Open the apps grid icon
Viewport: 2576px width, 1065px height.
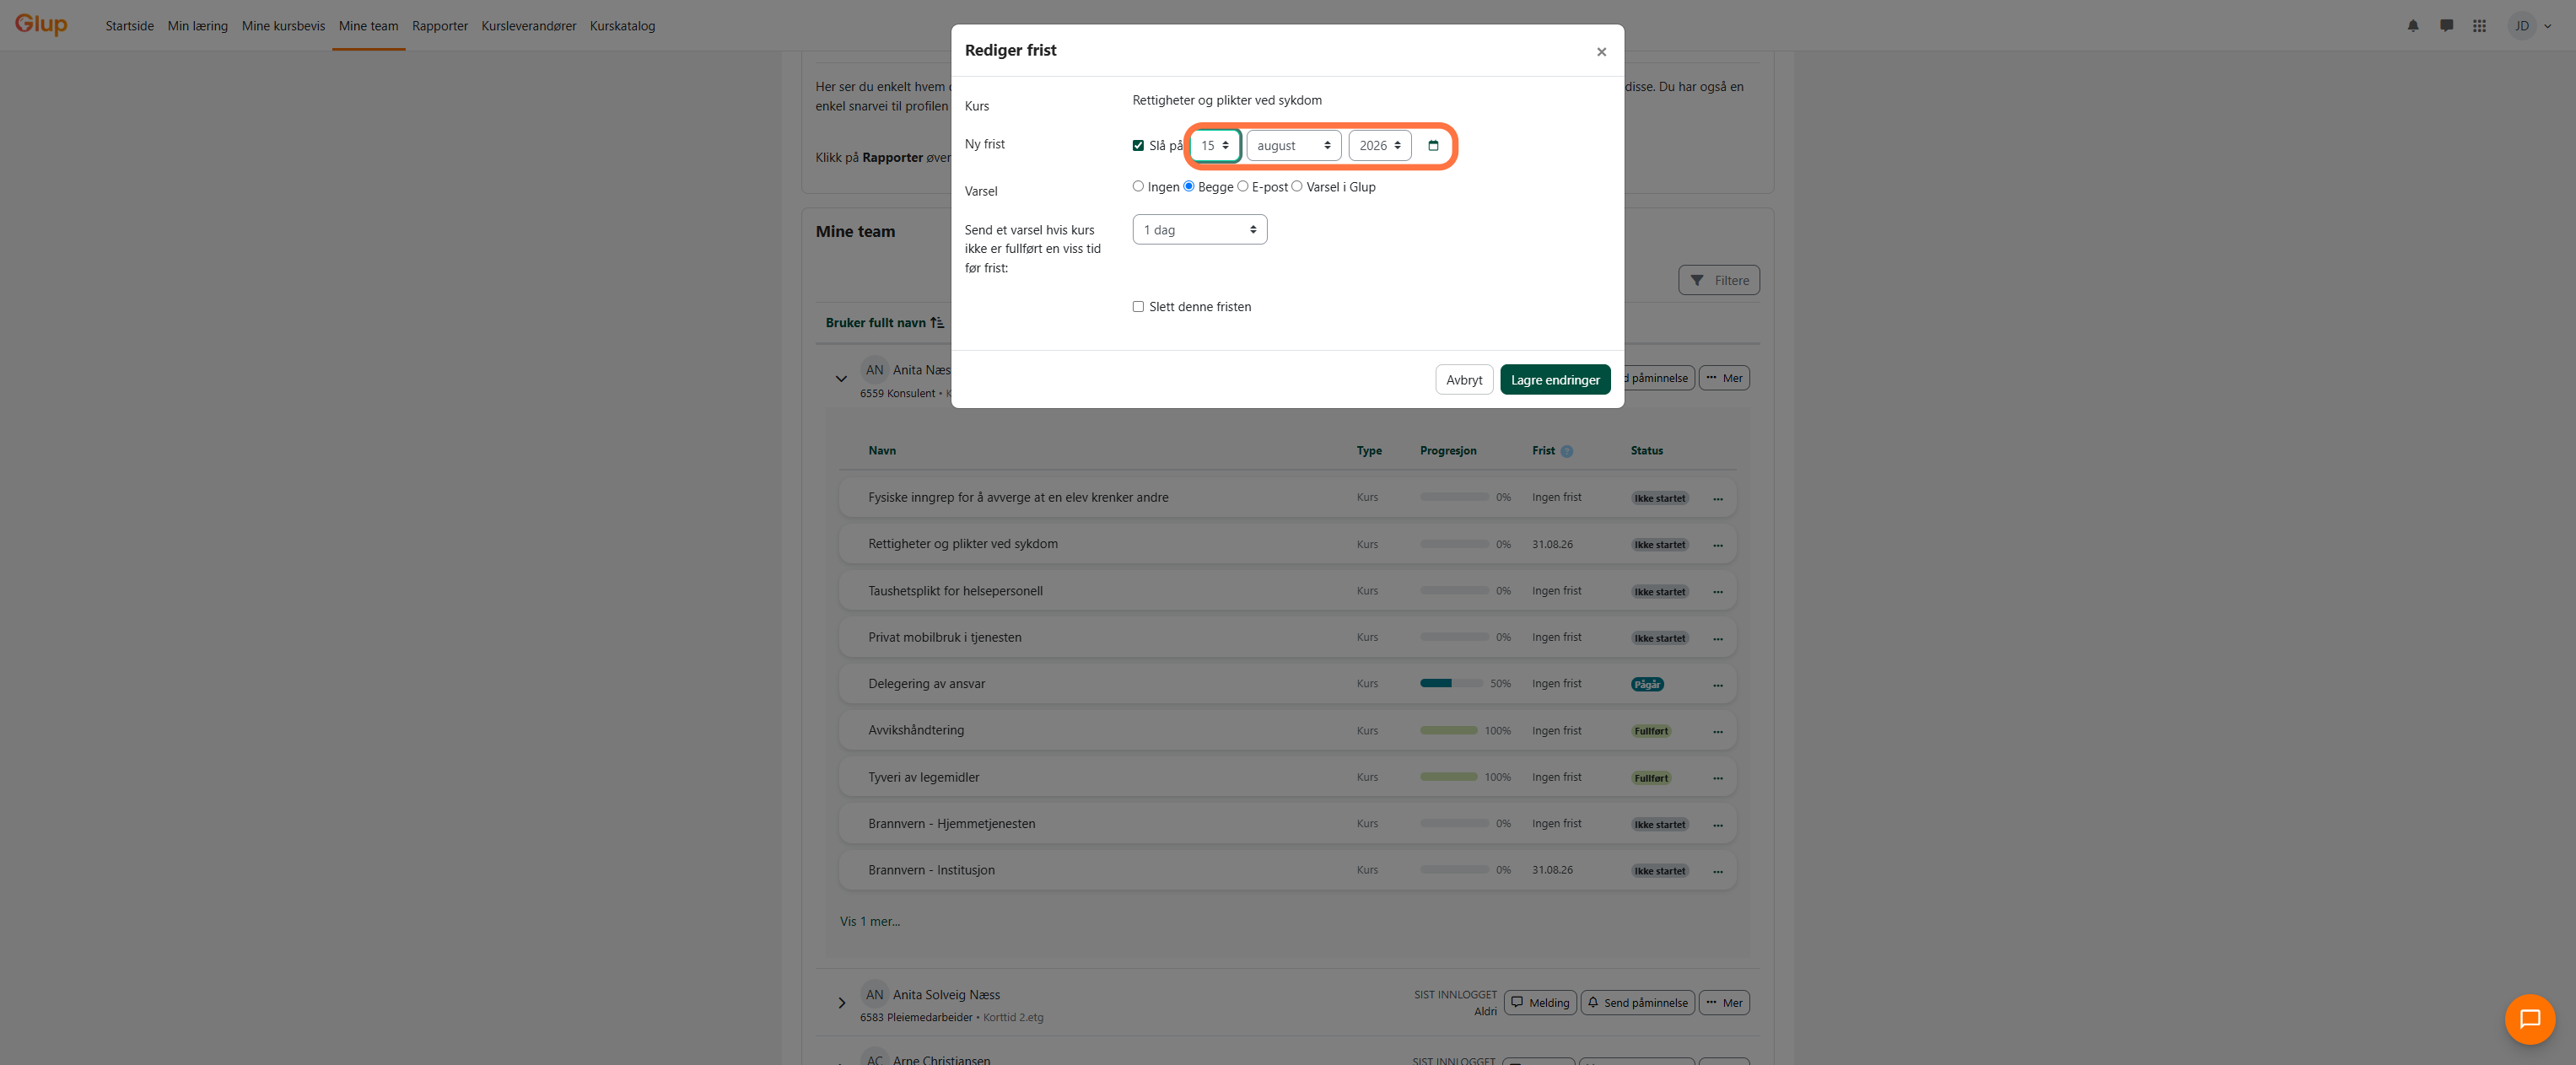coord(2479,26)
